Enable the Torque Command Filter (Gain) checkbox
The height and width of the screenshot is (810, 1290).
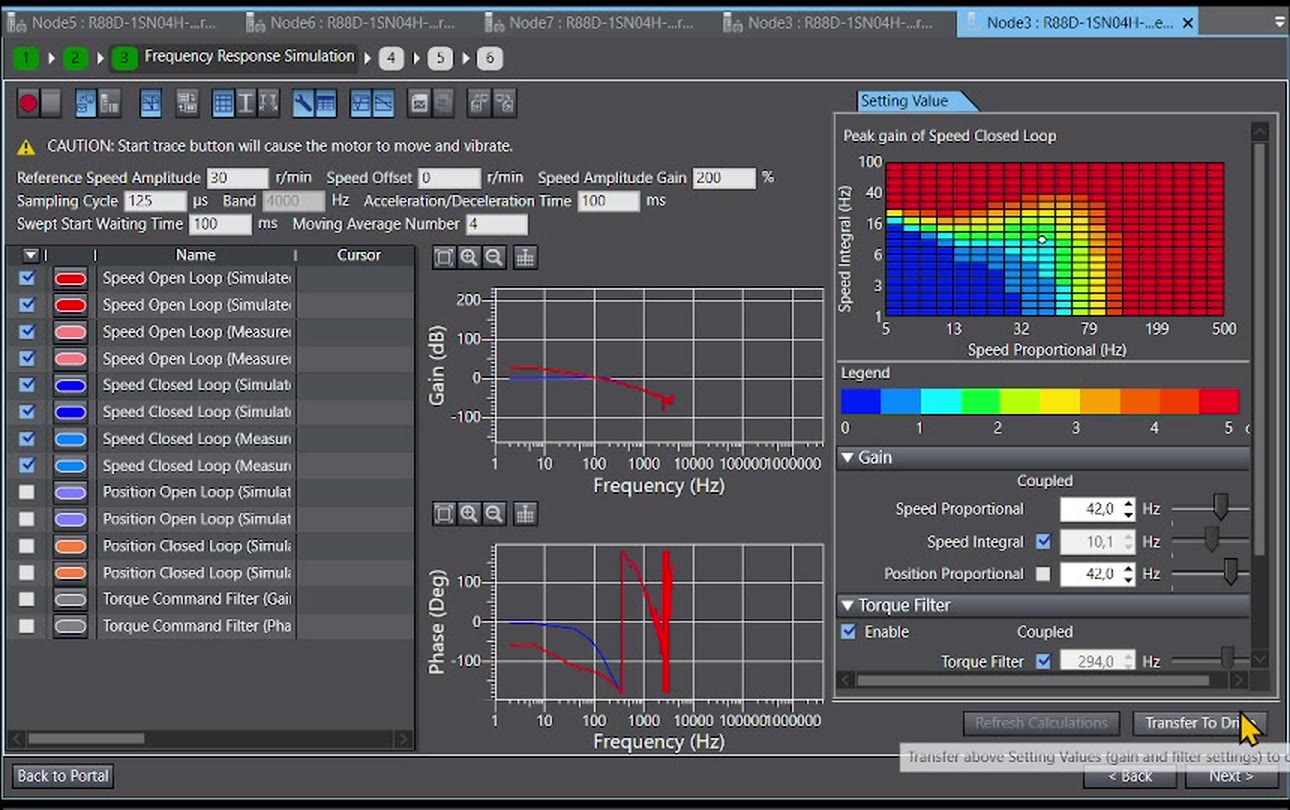(27, 599)
